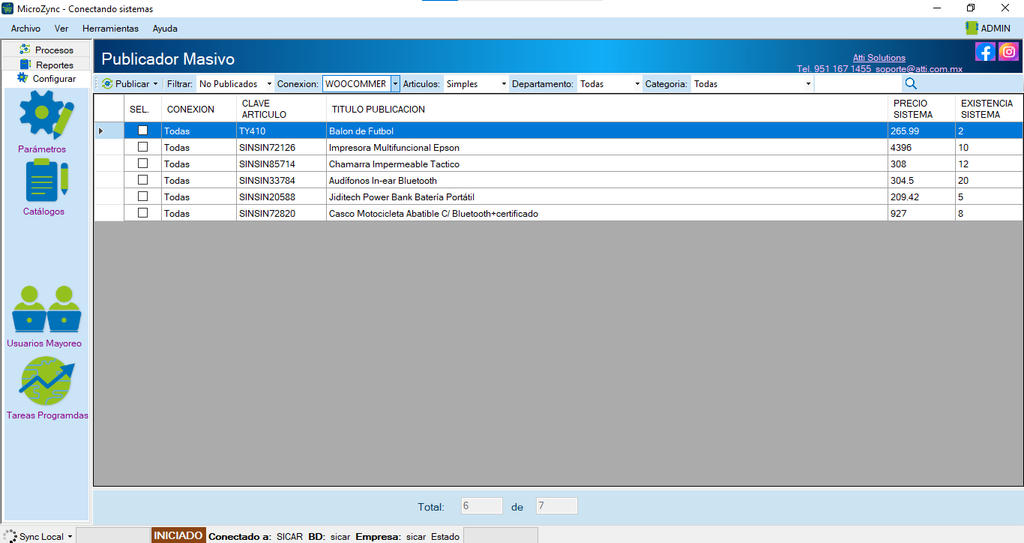The image size is (1024, 543).
Task: Check the Jiditech Power Bank checkbox
Action: (x=143, y=196)
